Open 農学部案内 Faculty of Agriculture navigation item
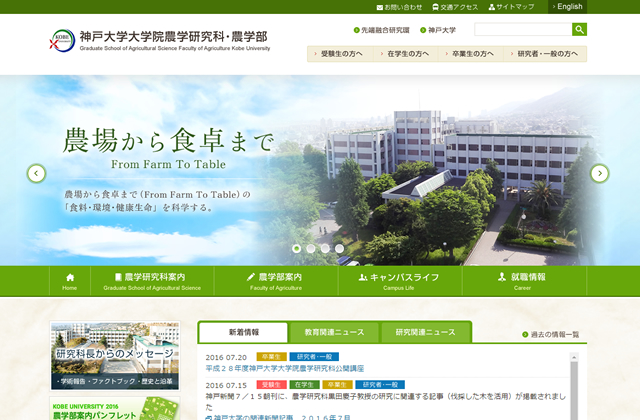 click(276, 281)
